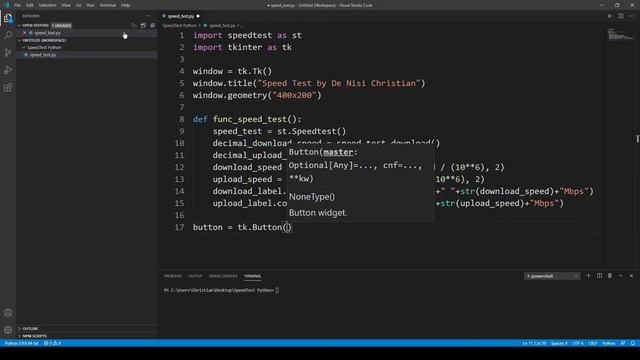Viewport: 640px width, 360px height.
Task: Click the CRLF line ending indicator
Action: click(593, 343)
